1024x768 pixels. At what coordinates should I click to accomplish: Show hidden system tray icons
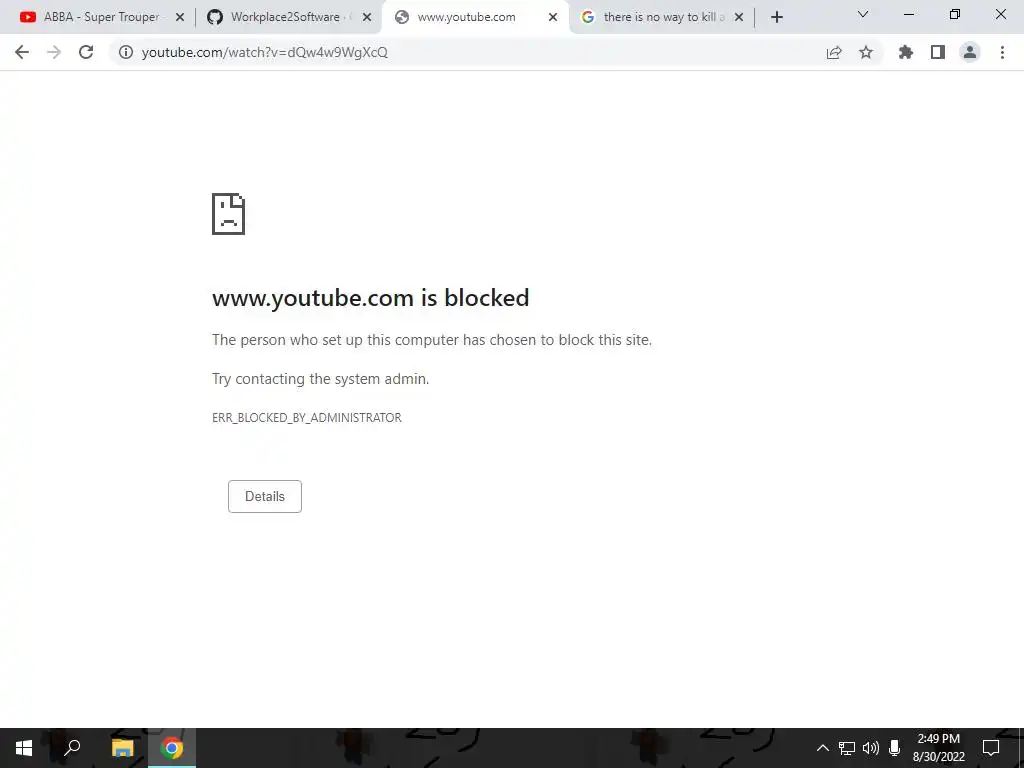pos(823,748)
